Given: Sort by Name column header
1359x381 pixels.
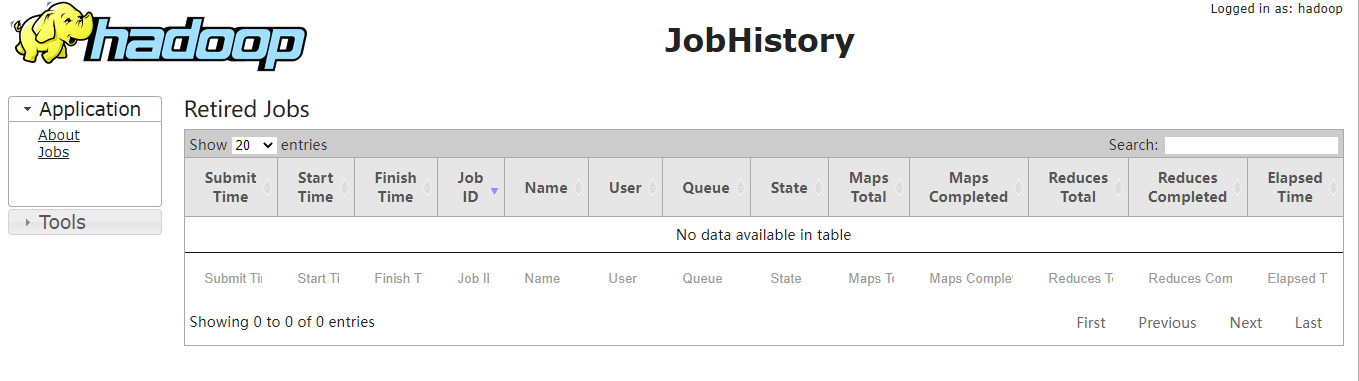Looking at the screenshot, I should point(546,187).
